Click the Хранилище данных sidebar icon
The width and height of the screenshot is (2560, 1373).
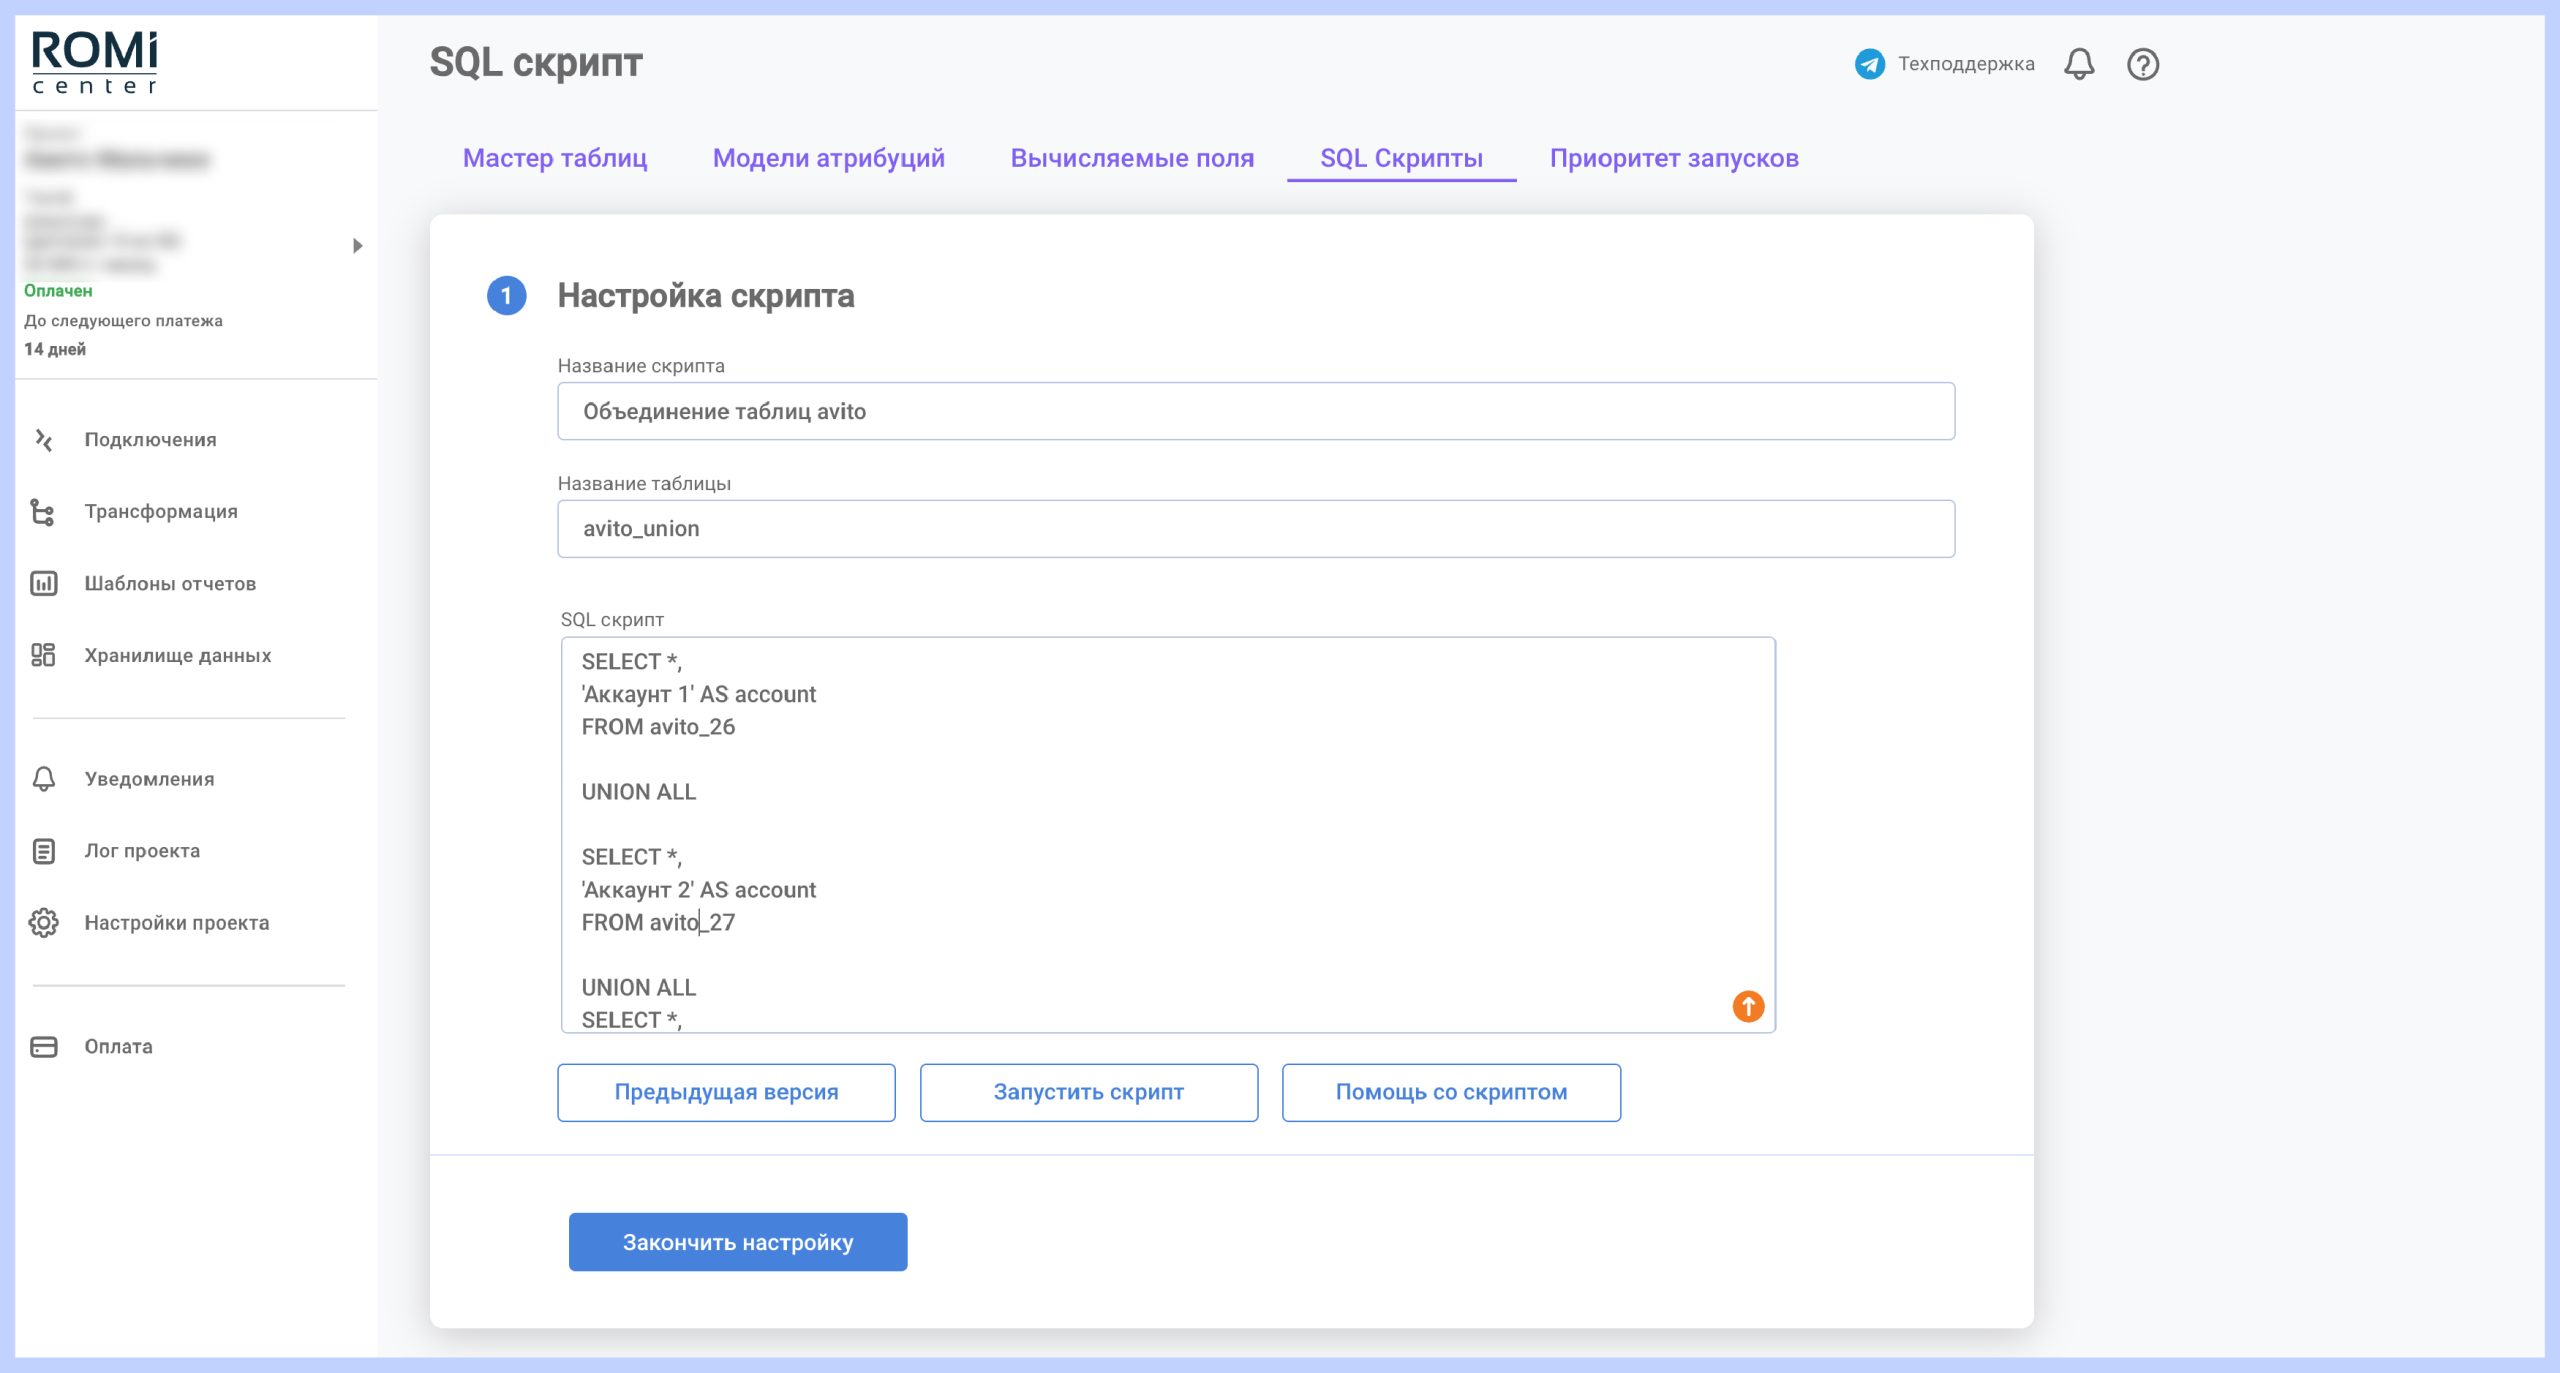pos(43,656)
